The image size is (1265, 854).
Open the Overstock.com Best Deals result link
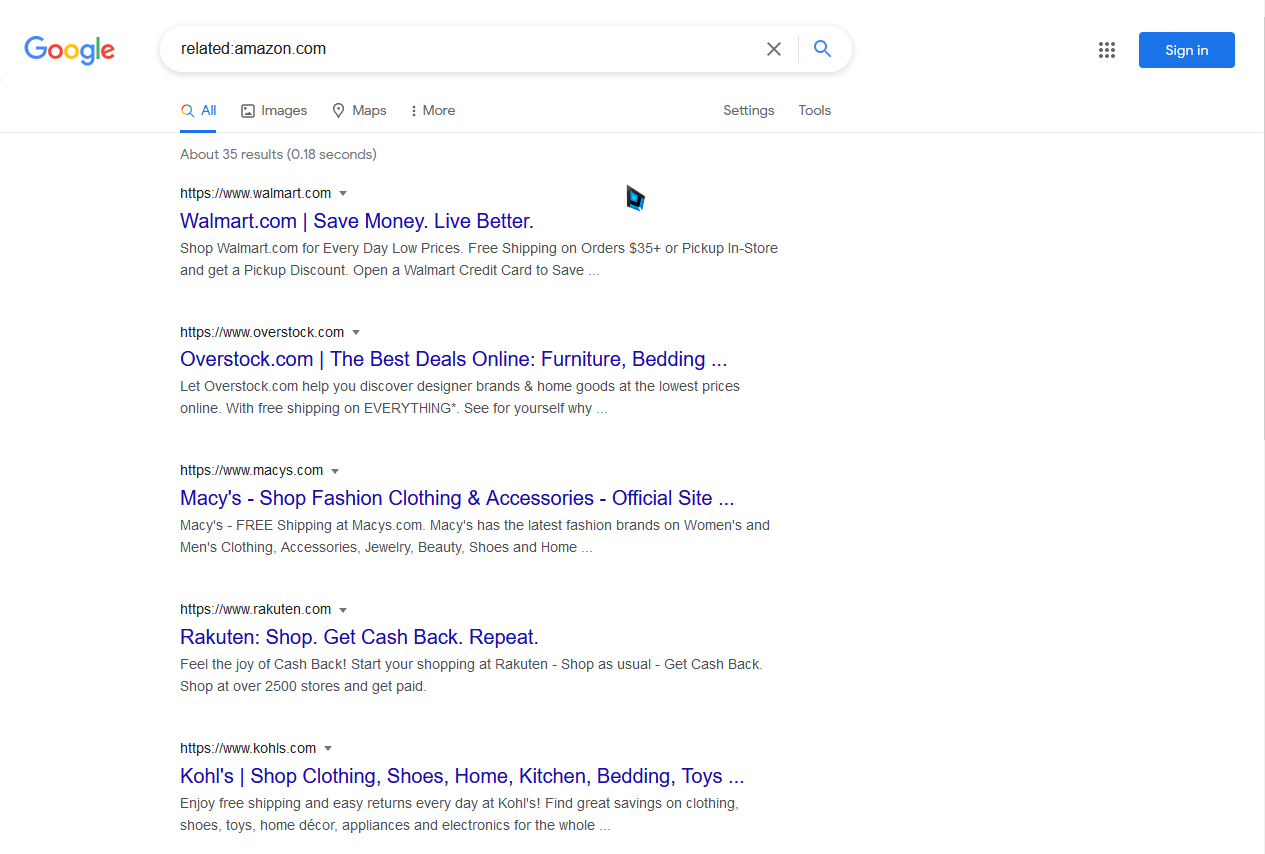click(454, 359)
